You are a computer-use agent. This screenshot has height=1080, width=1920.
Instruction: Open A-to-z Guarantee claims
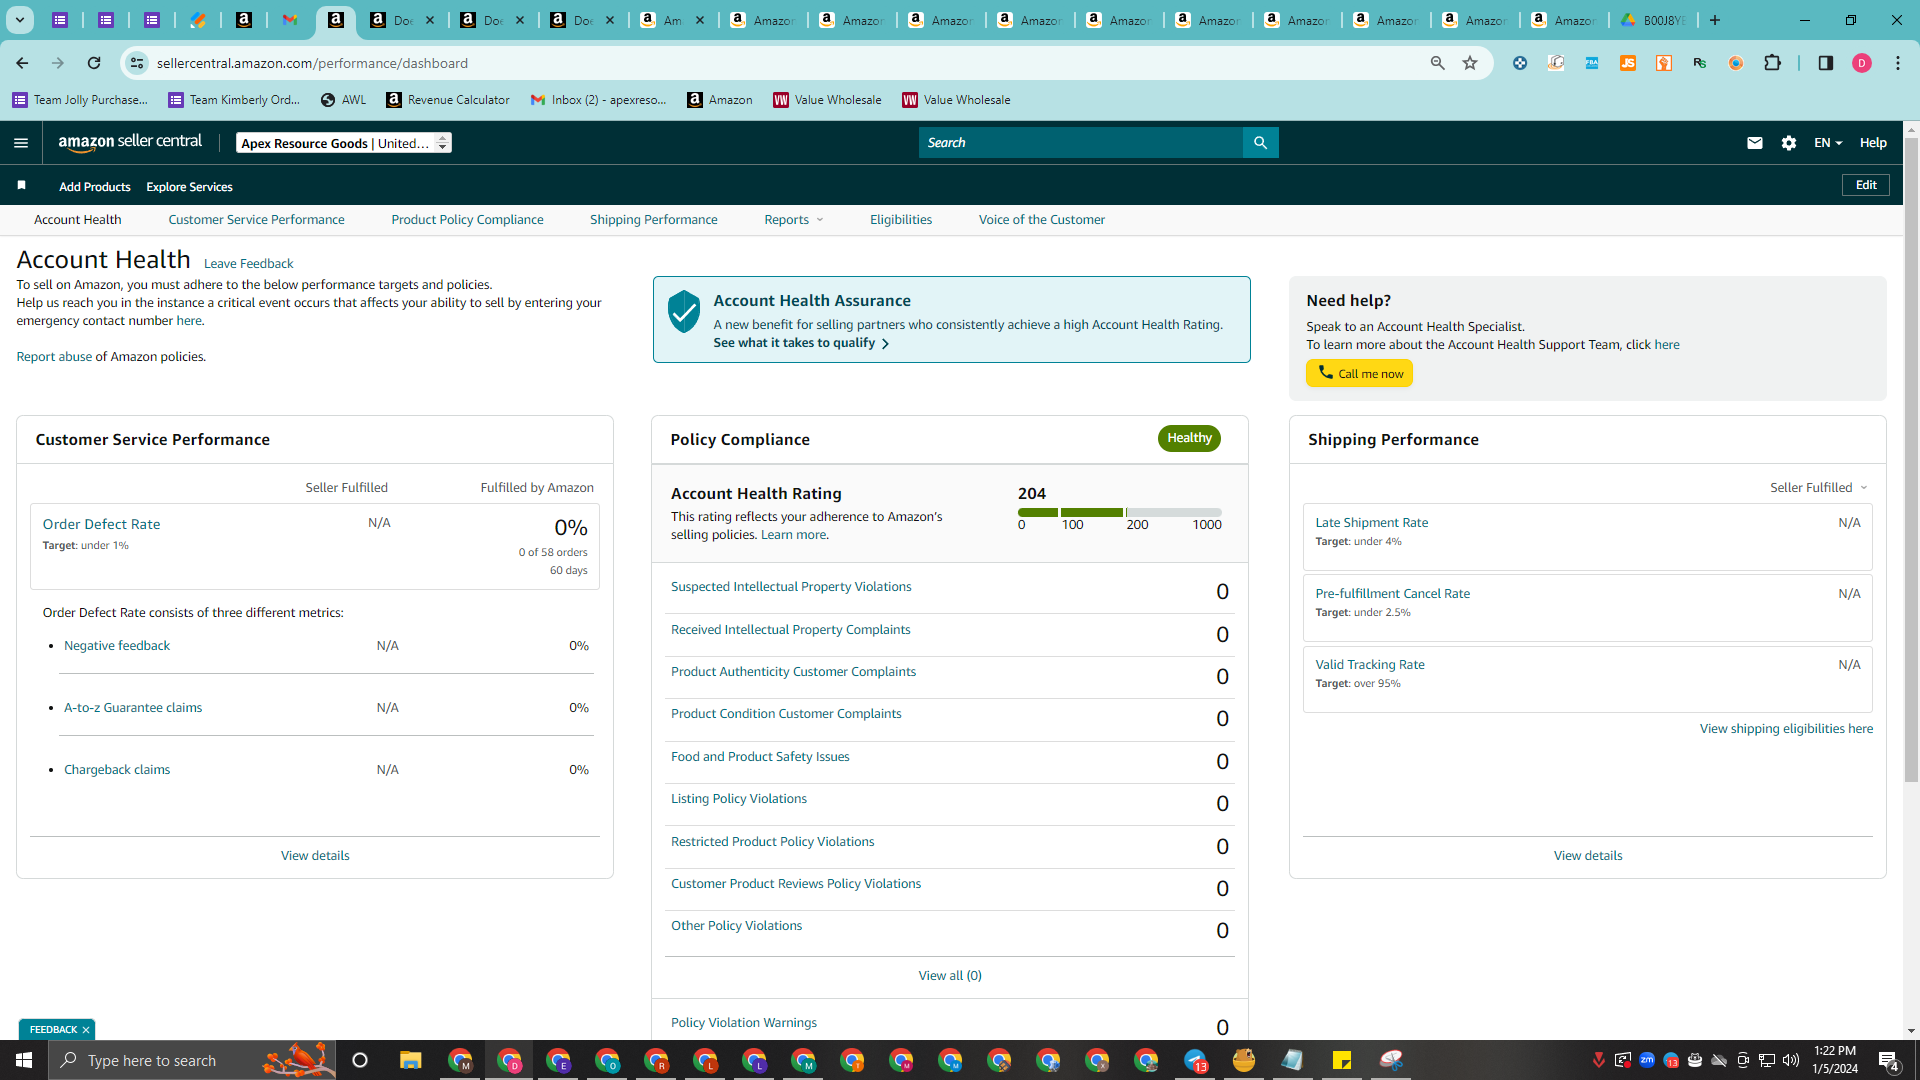pos(133,708)
